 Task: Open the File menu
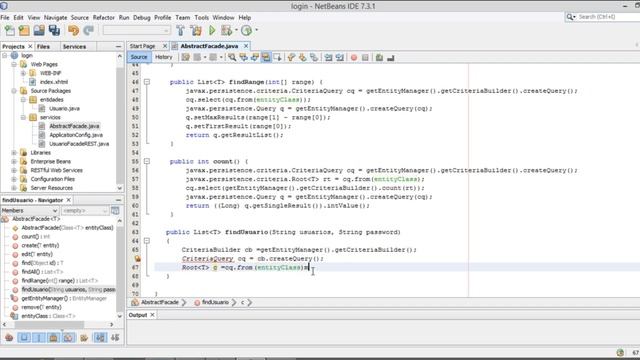[5, 18]
